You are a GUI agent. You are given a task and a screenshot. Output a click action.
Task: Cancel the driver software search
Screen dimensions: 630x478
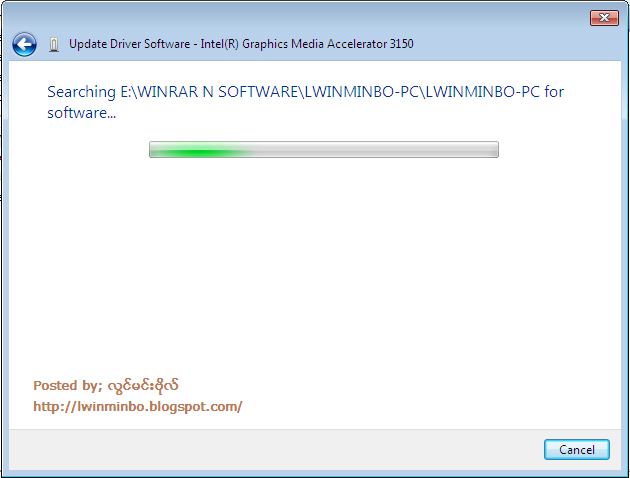point(577,449)
